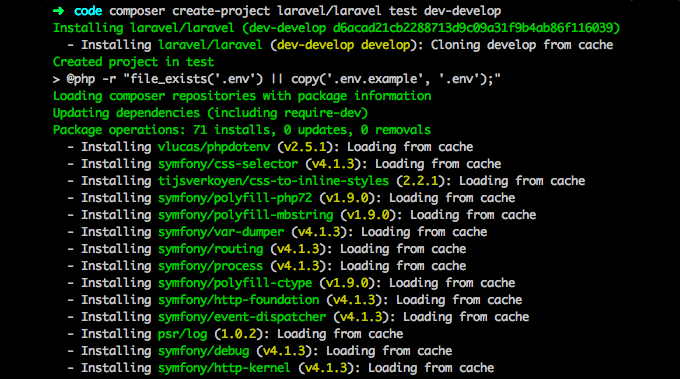This screenshot has width=680, height=379.
Task: Click the '@php -r file_exists' script line
Action: pyautogui.click(x=277, y=79)
